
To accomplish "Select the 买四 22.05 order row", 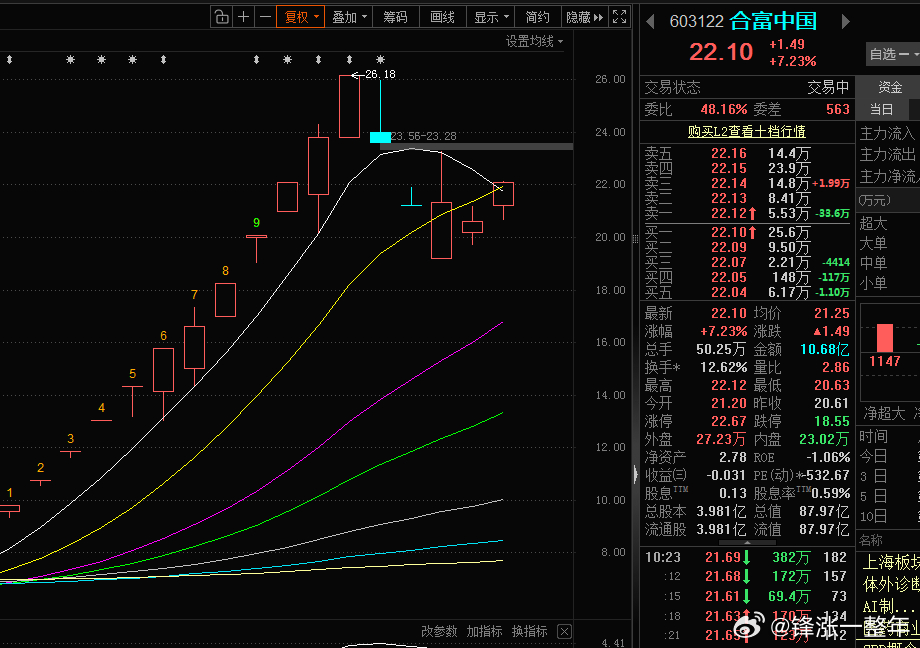I will [x=747, y=277].
